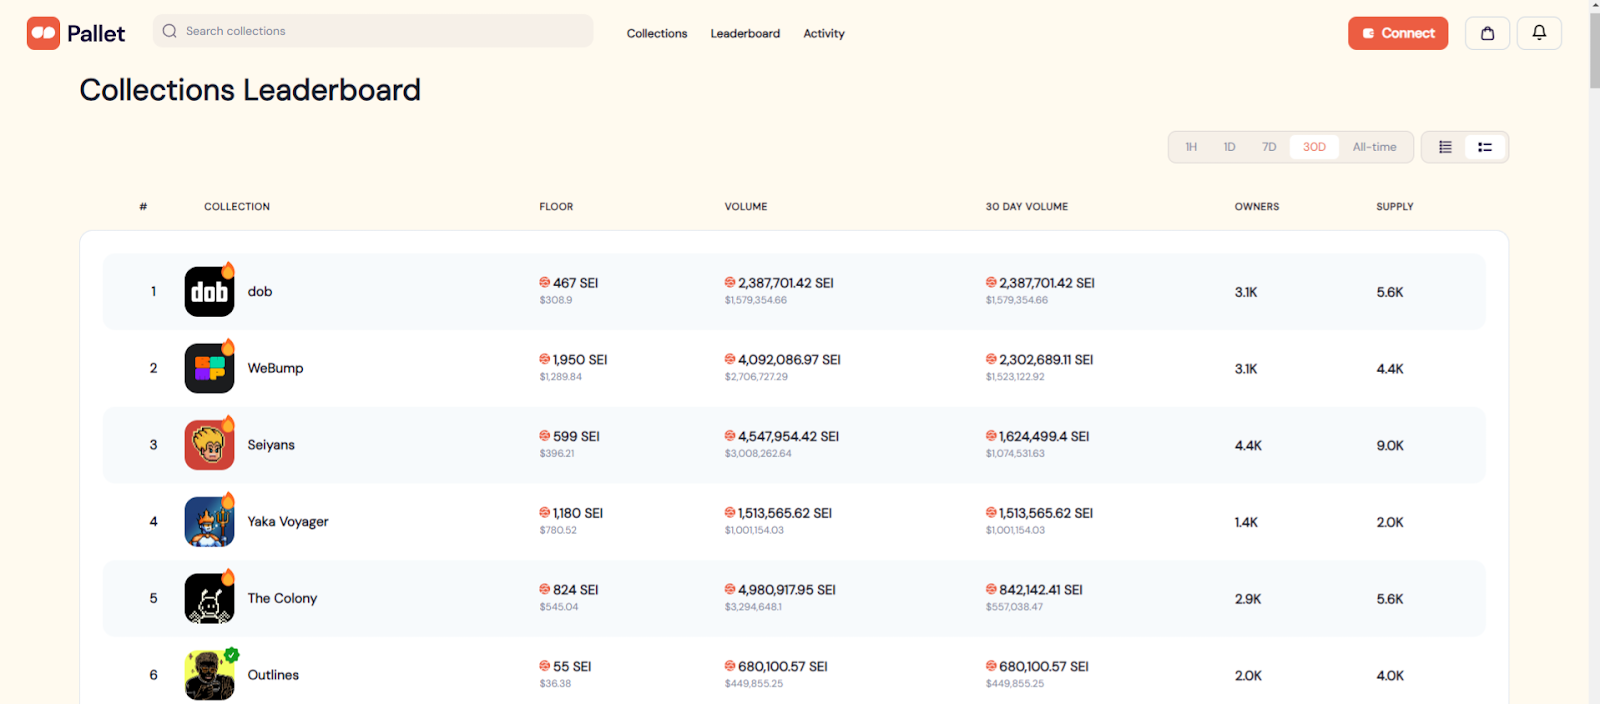
Task: Open the Yaka Voyager collection name
Action: 288,522
